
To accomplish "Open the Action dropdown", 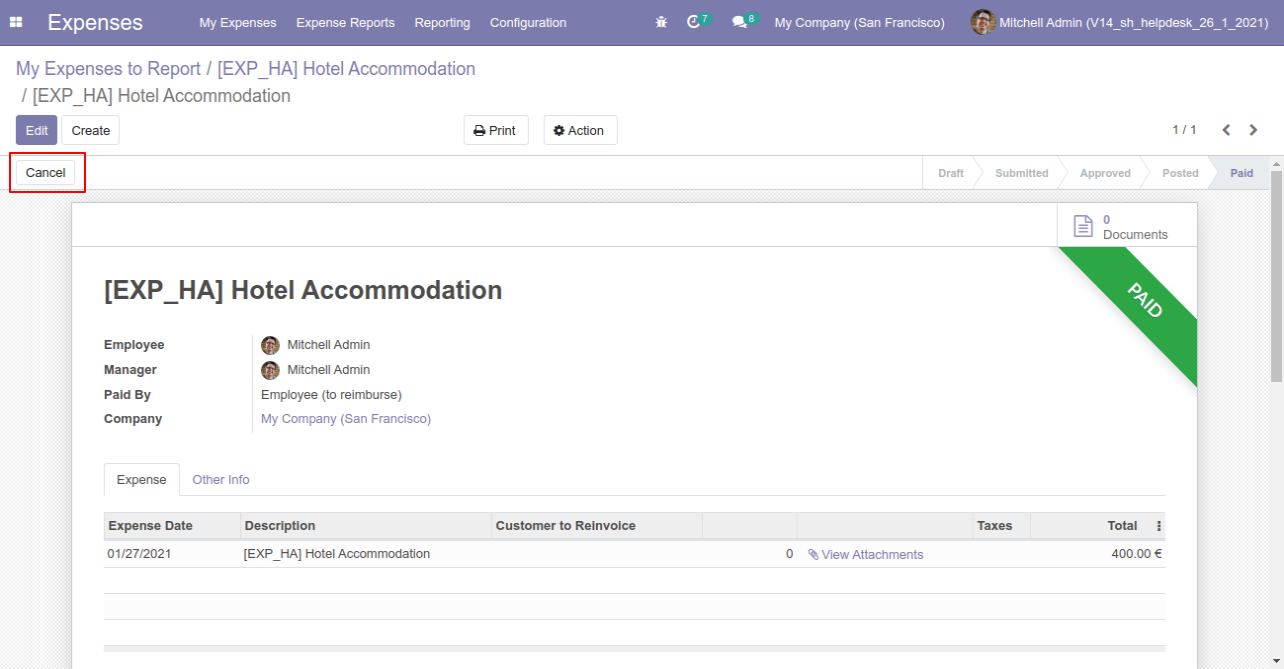I will coord(580,130).
